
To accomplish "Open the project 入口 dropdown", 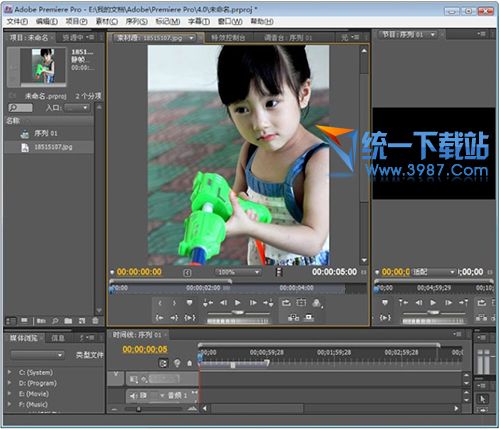I will point(77,108).
